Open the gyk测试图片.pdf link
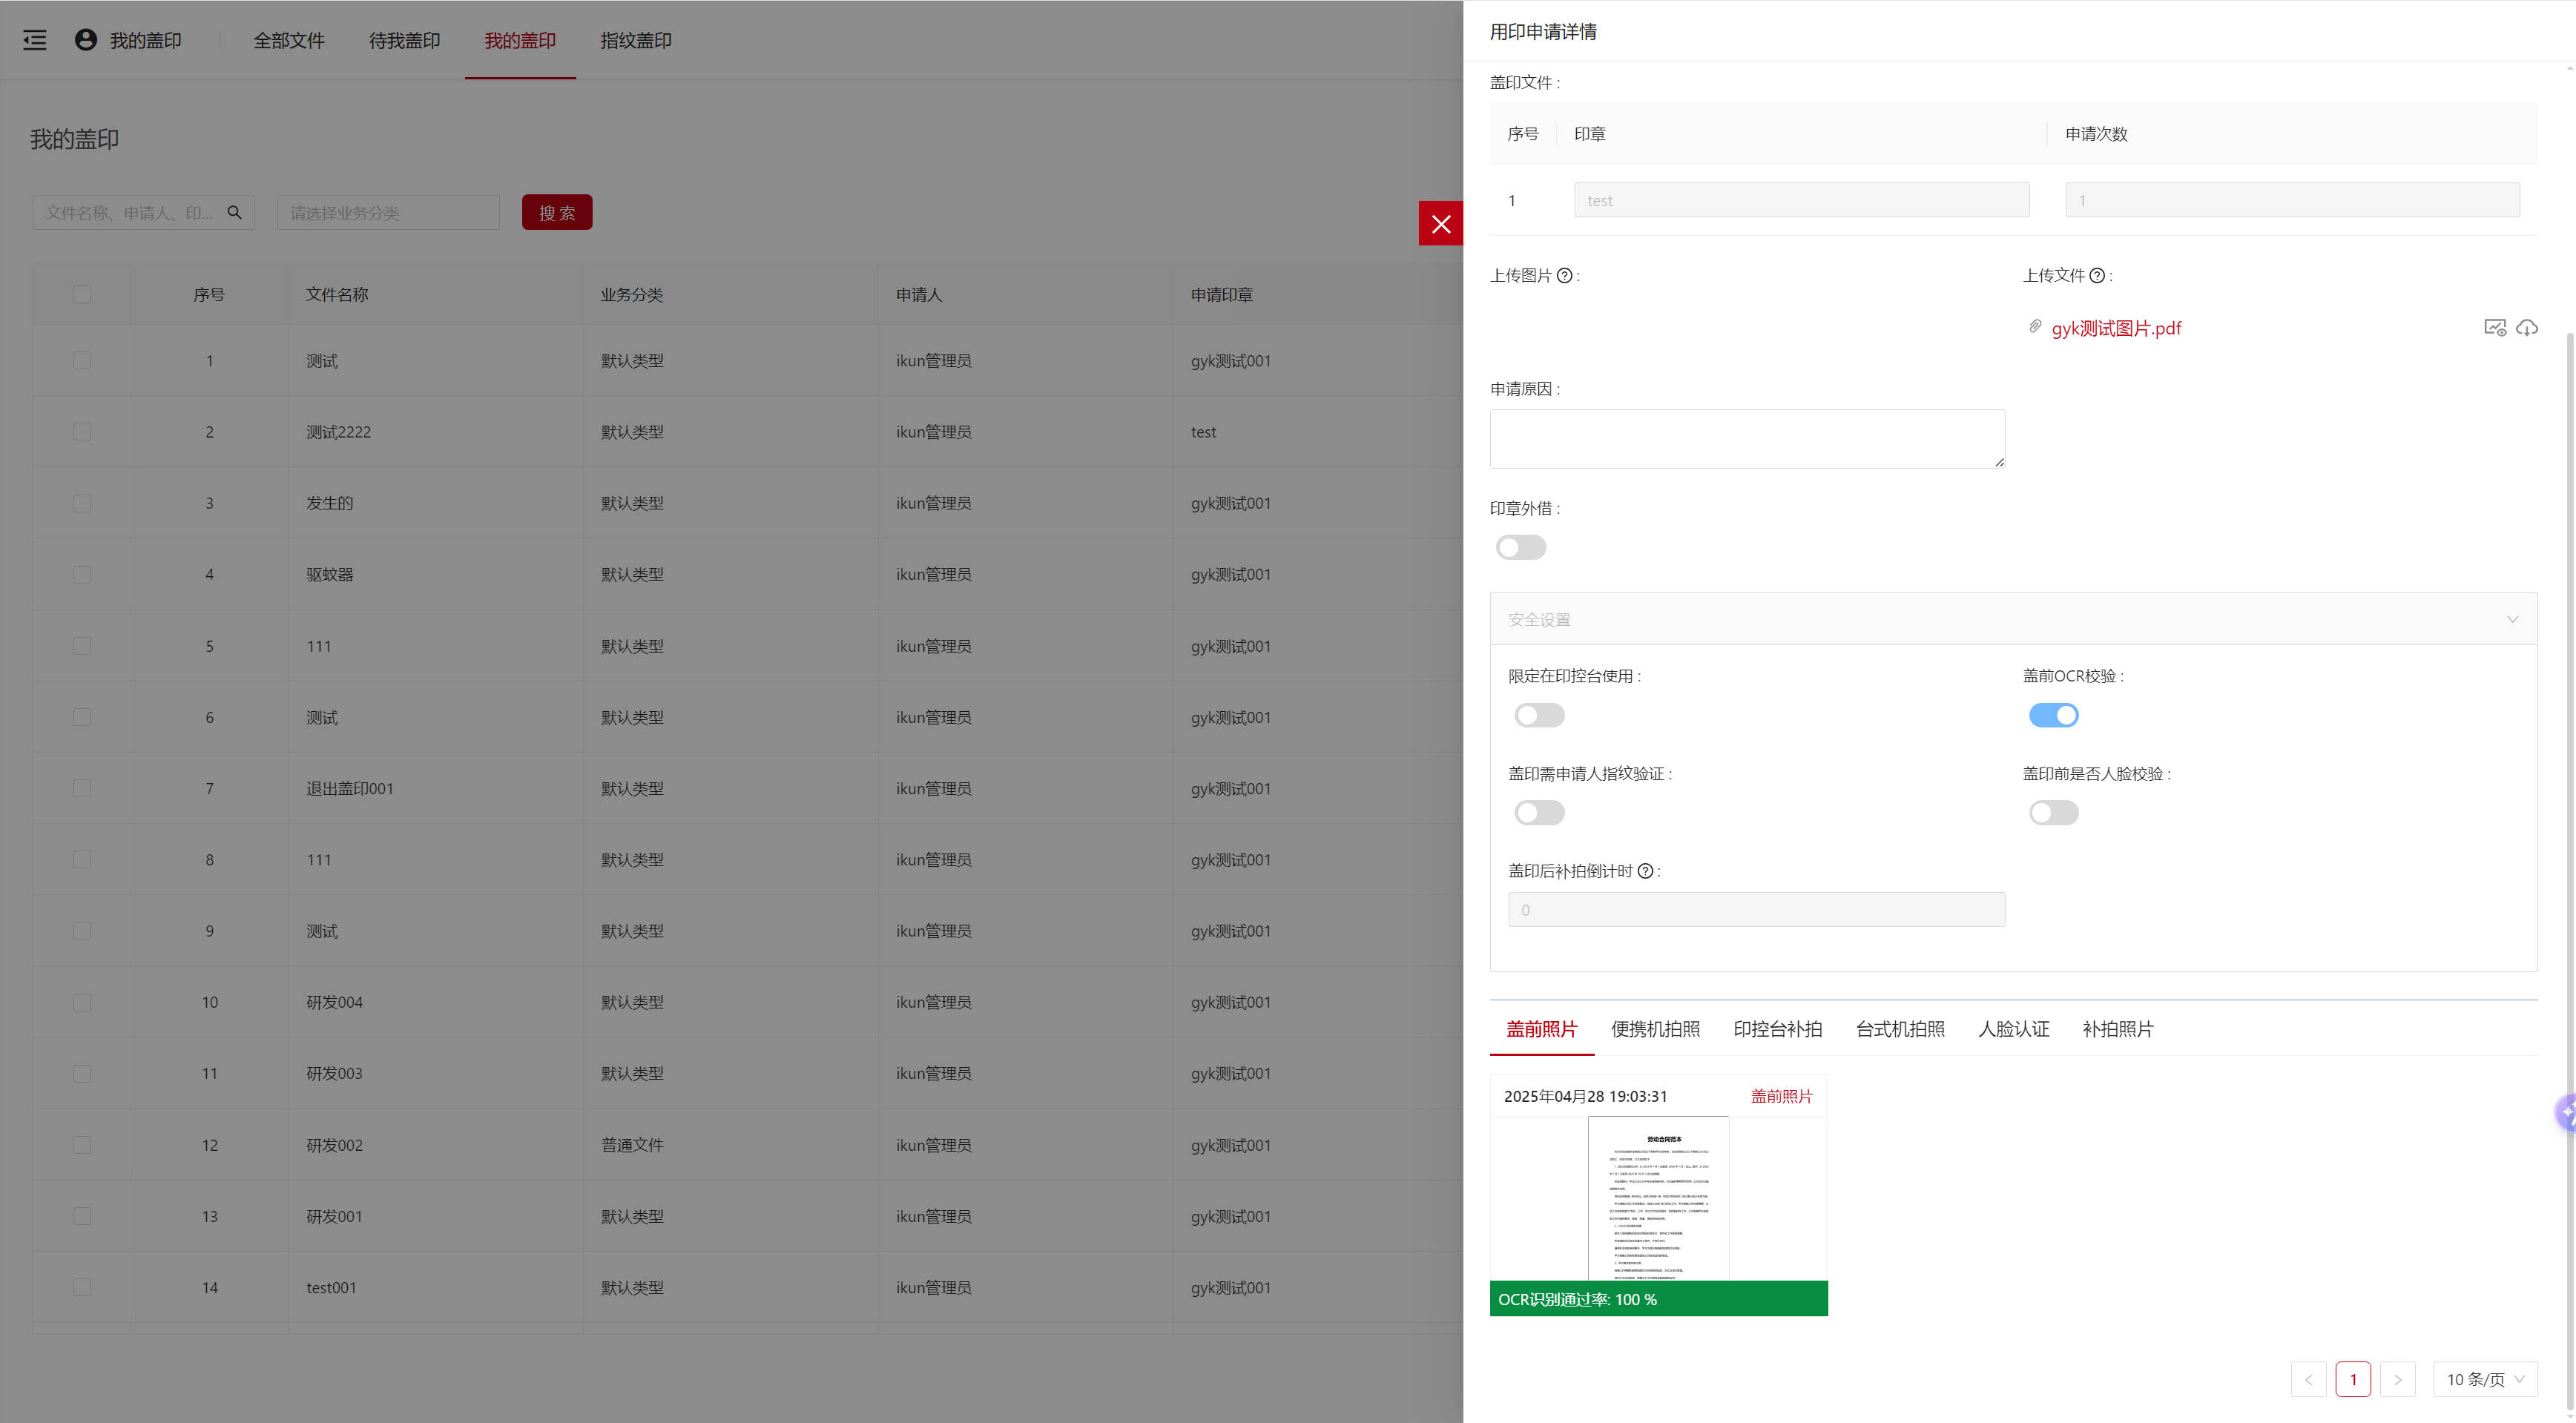 2116,328
